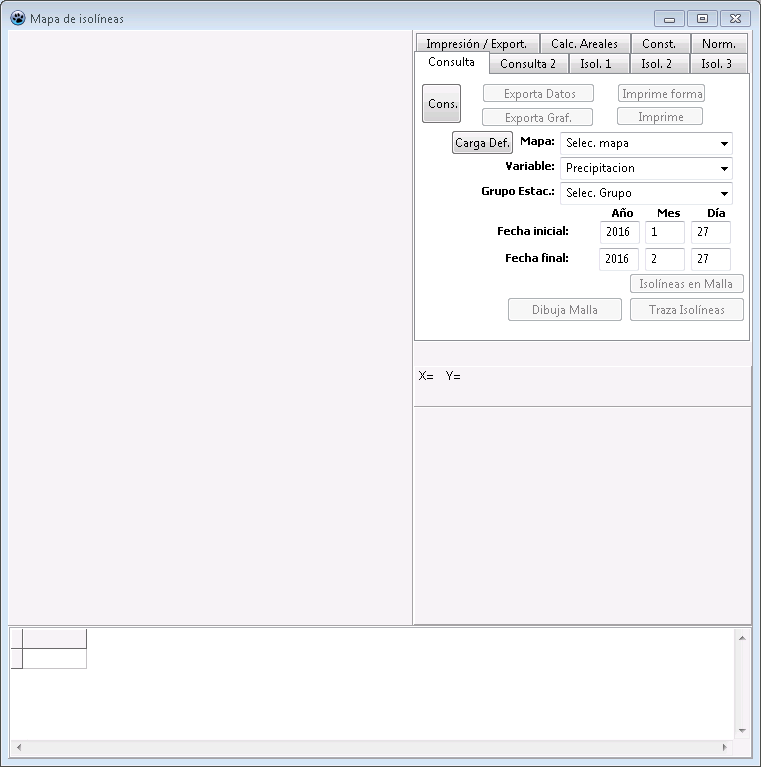The image size is (761, 767).
Task: Click the Fecha inicial Año field
Action: tap(619, 232)
